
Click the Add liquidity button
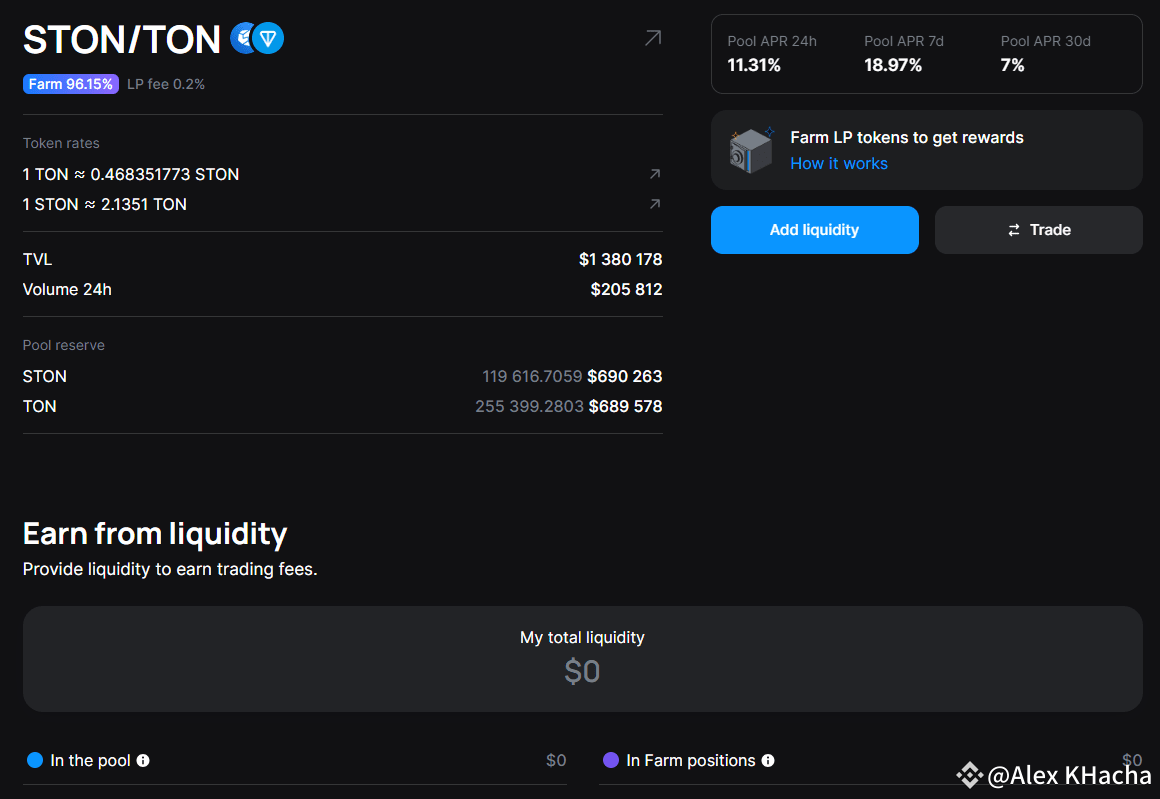coord(814,230)
